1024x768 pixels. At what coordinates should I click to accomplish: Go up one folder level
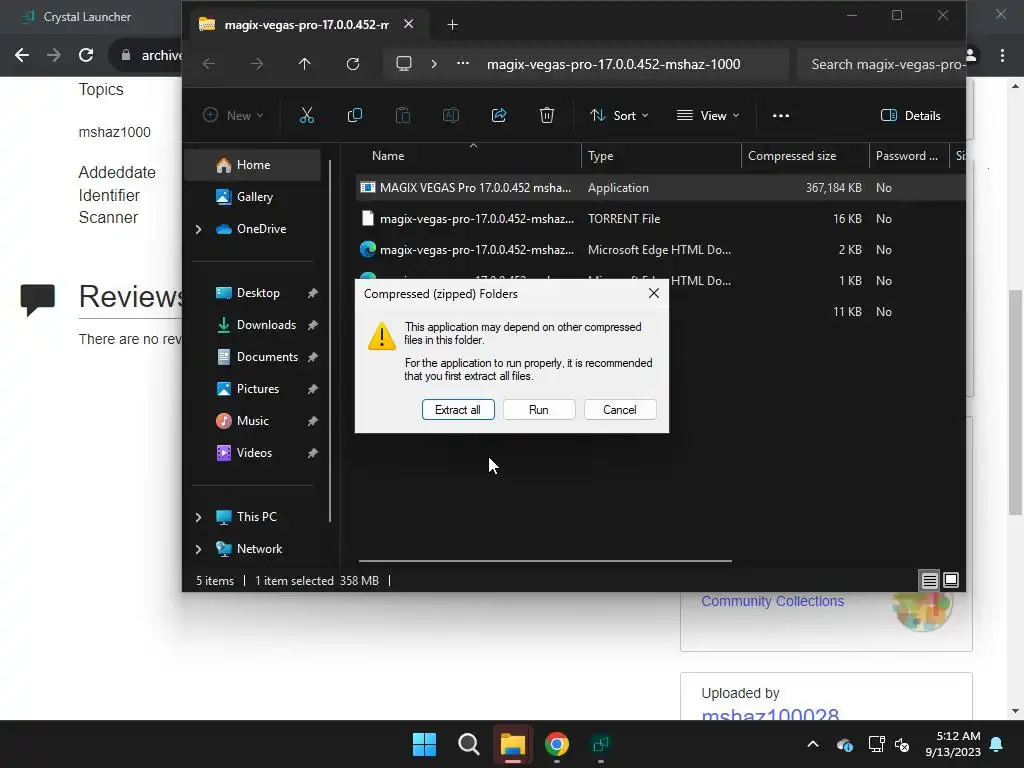(304, 64)
